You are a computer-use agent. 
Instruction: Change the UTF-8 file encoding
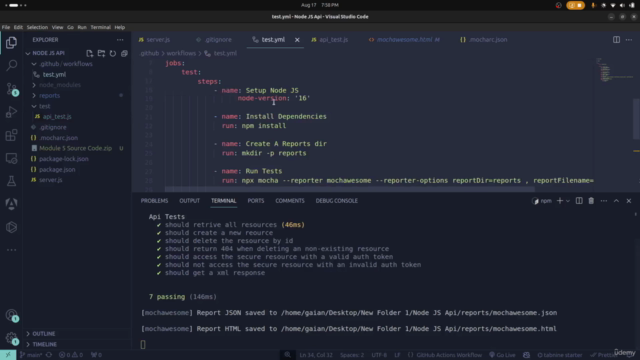point(379,355)
